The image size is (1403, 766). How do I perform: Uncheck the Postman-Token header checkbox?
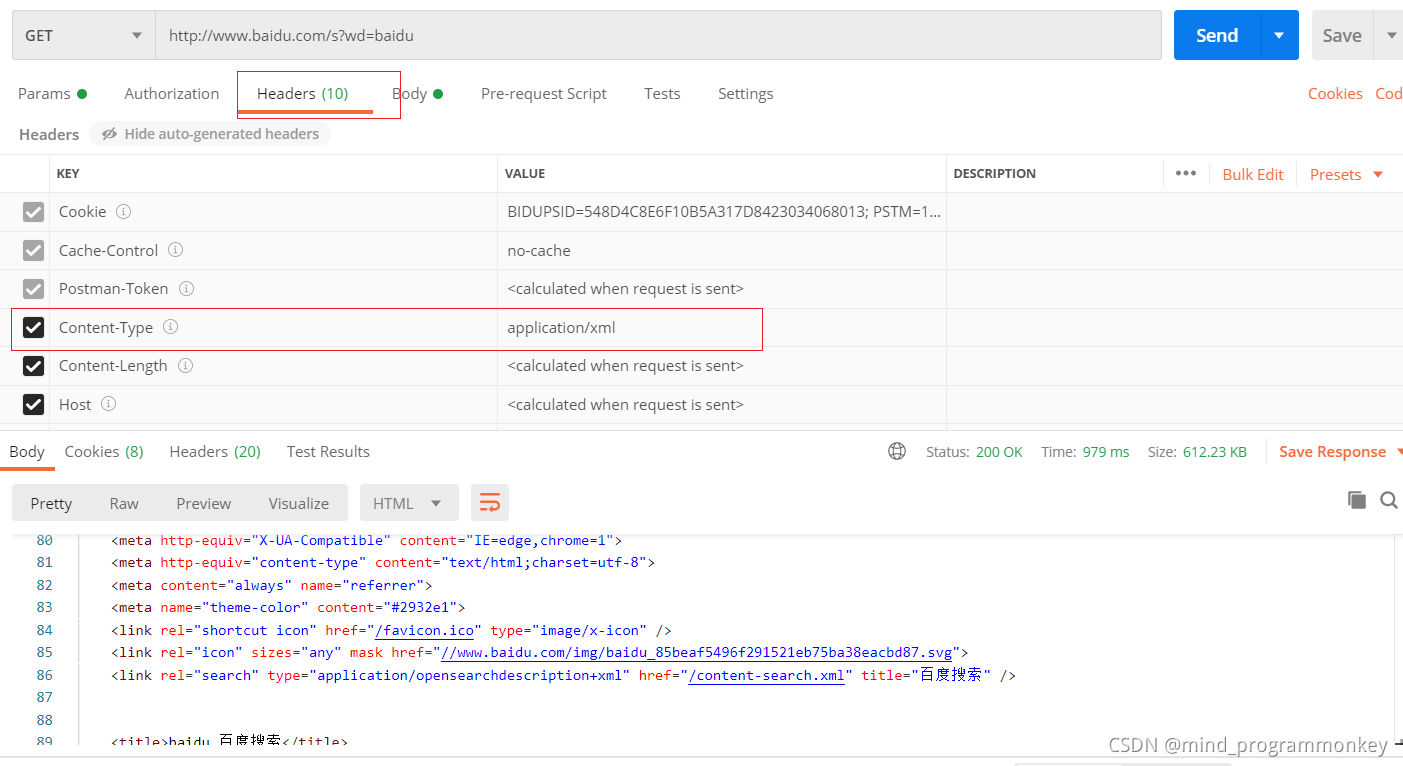[x=33, y=289]
